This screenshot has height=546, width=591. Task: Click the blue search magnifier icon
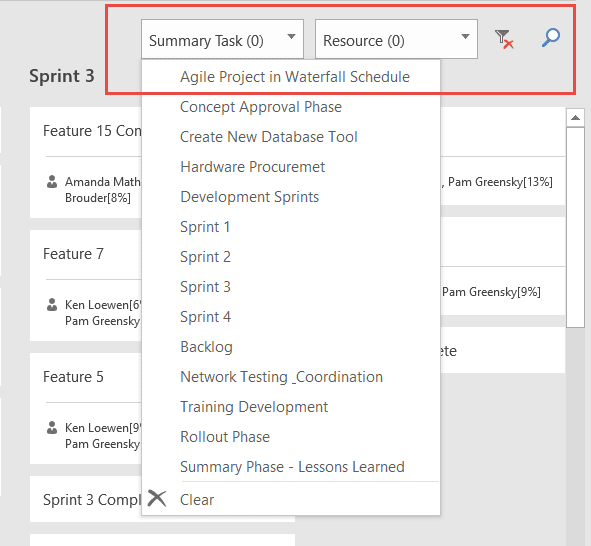click(x=551, y=38)
